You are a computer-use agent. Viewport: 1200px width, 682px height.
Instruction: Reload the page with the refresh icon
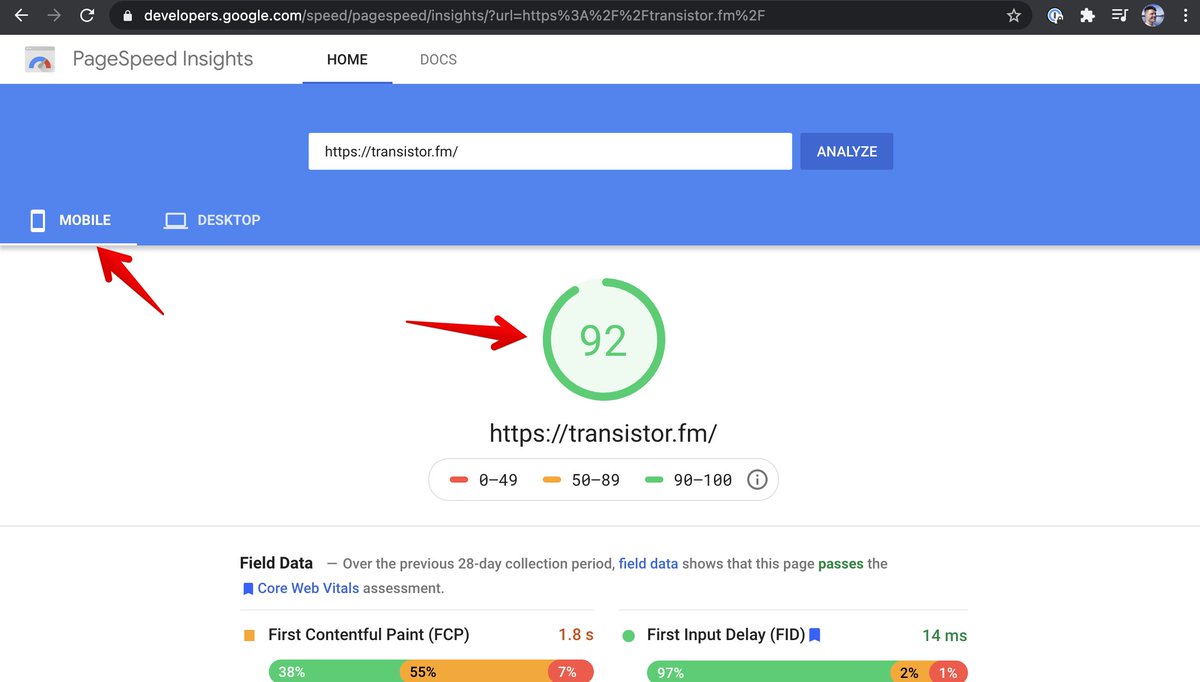pyautogui.click(x=87, y=16)
